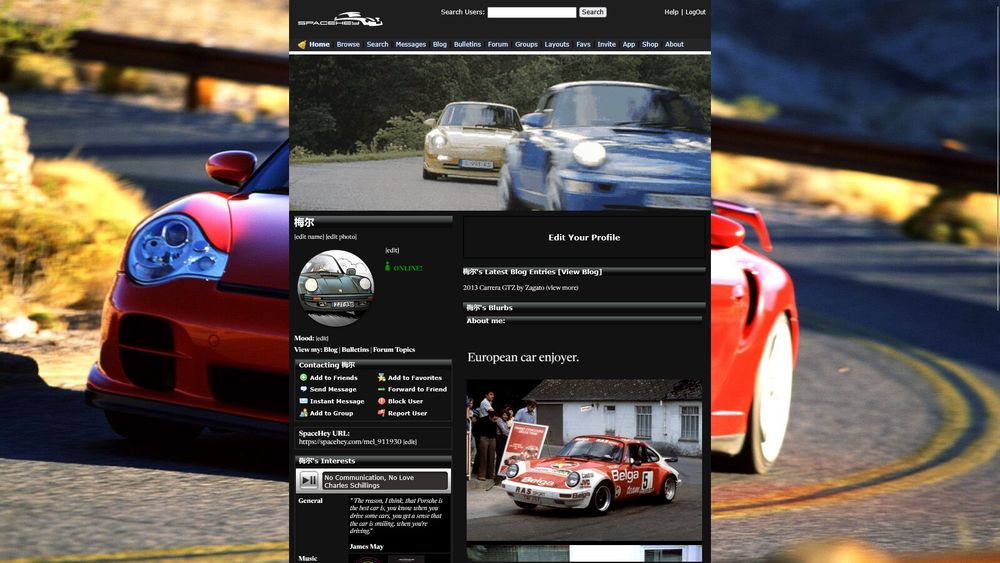Click the Forward to Friend link

417,389
